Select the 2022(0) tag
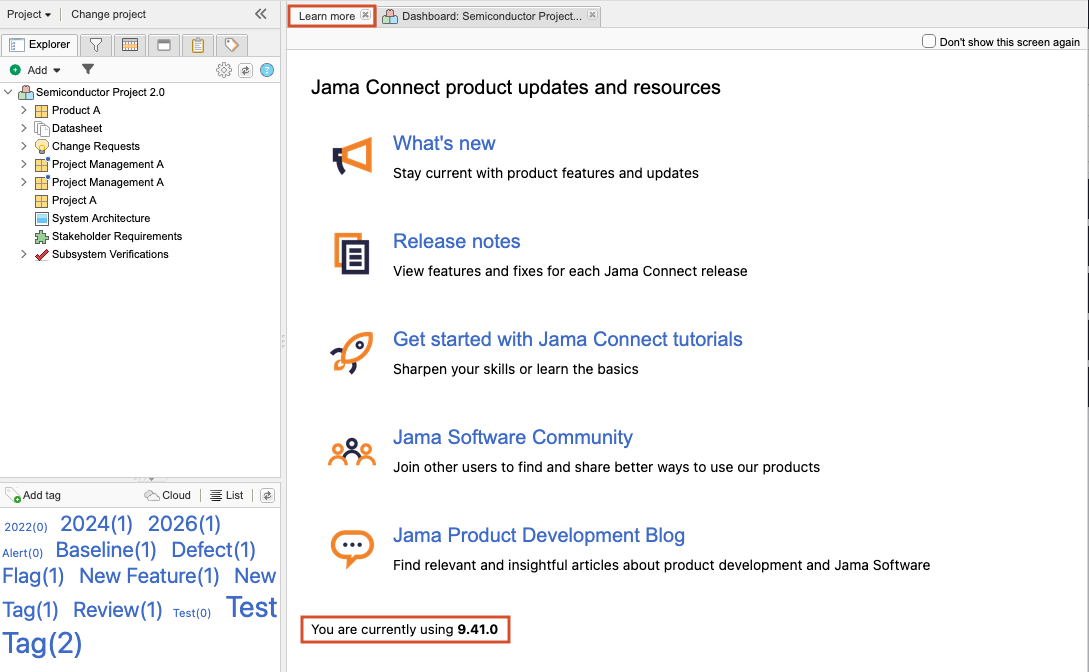Image resolution: width=1089 pixels, height=672 pixels. (26, 527)
